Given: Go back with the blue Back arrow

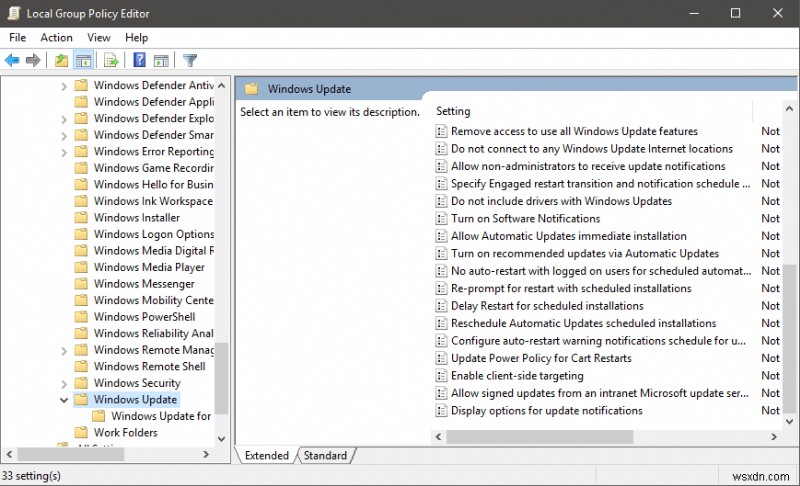Looking at the screenshot, I should coord(12,60).
